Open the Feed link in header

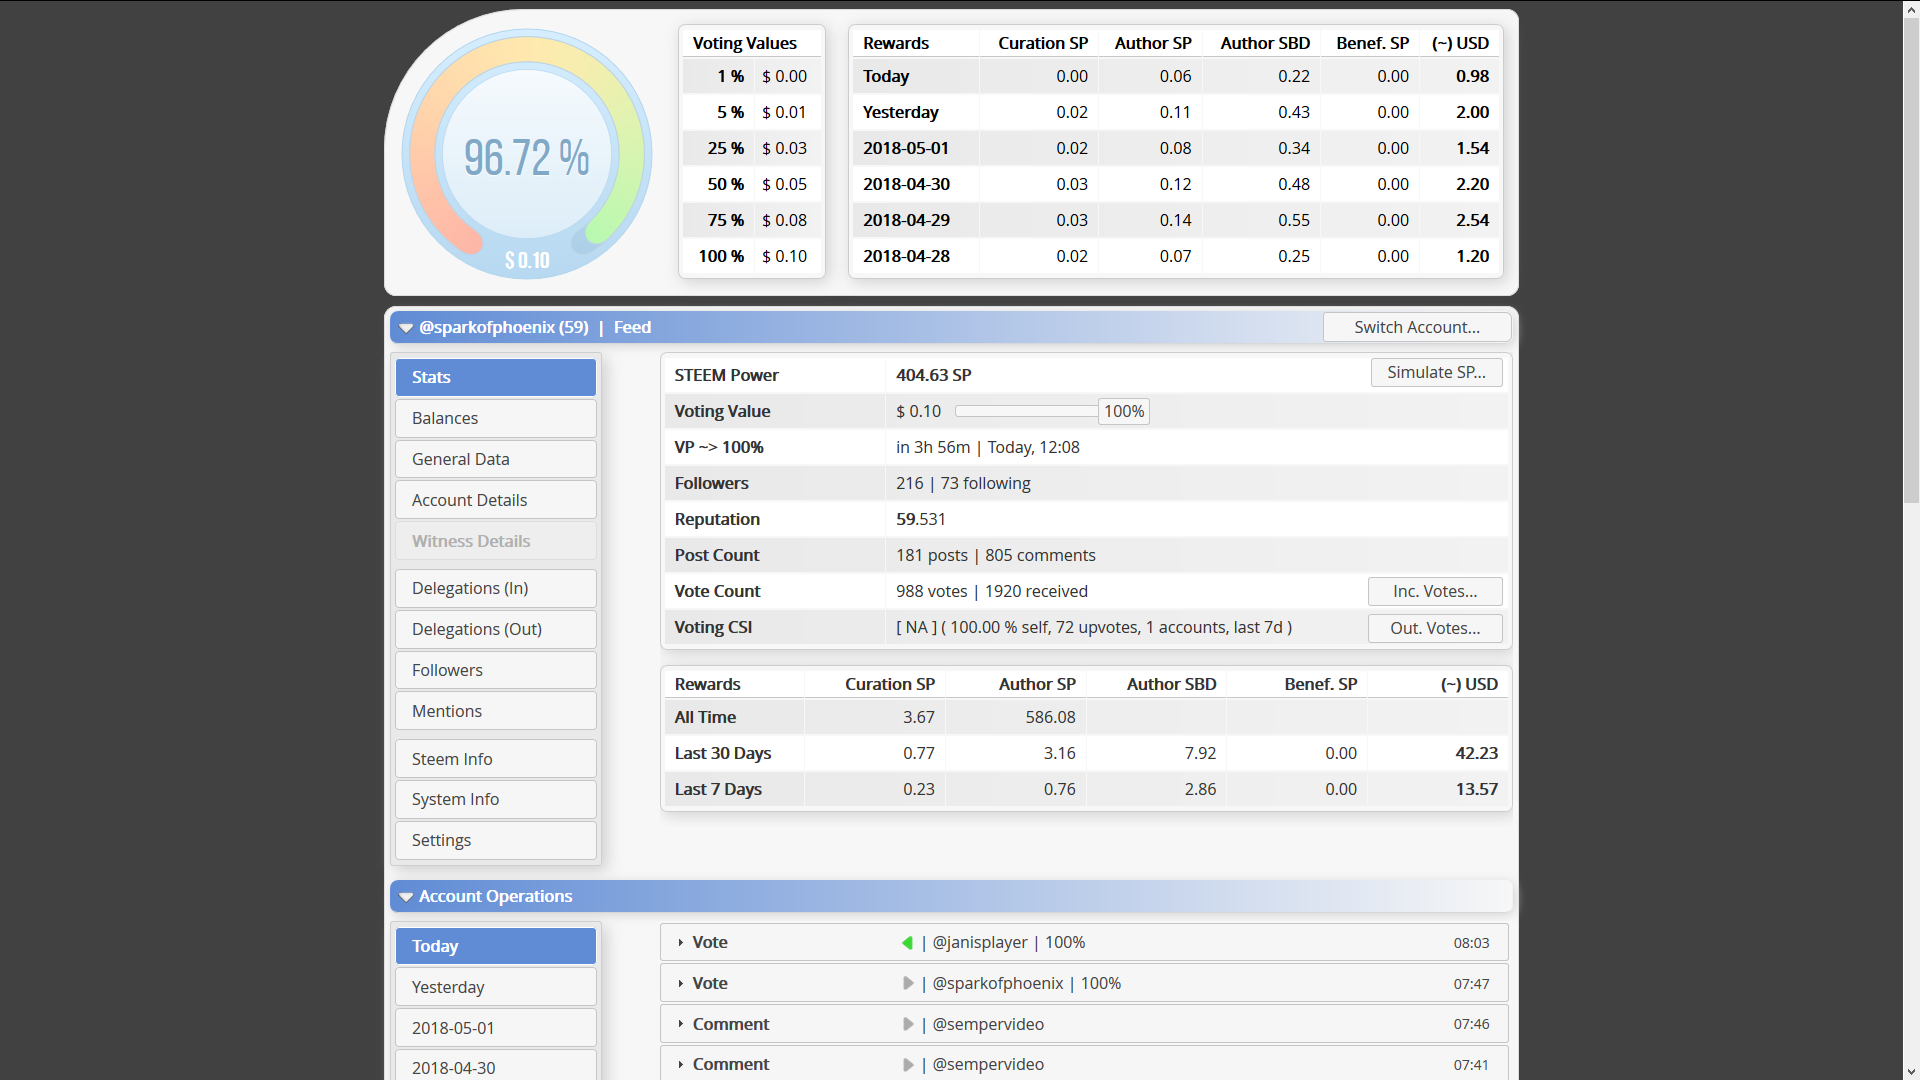click(x=632, y=327)
